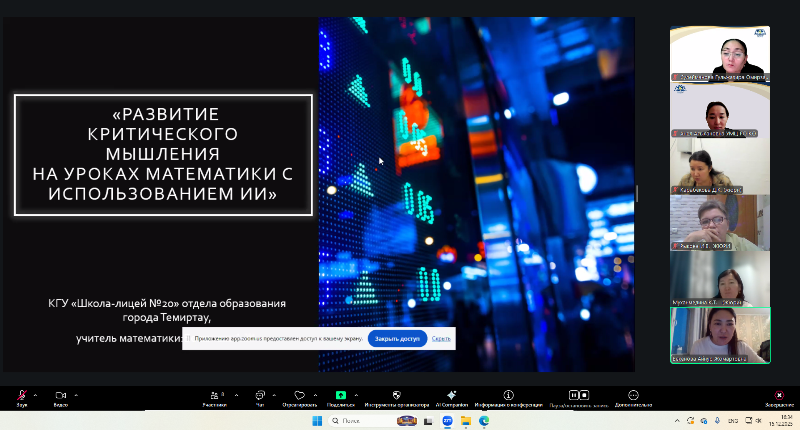800x430 pixels.
Task: Open the Участники participants panel
Action: tap(213, 396)
